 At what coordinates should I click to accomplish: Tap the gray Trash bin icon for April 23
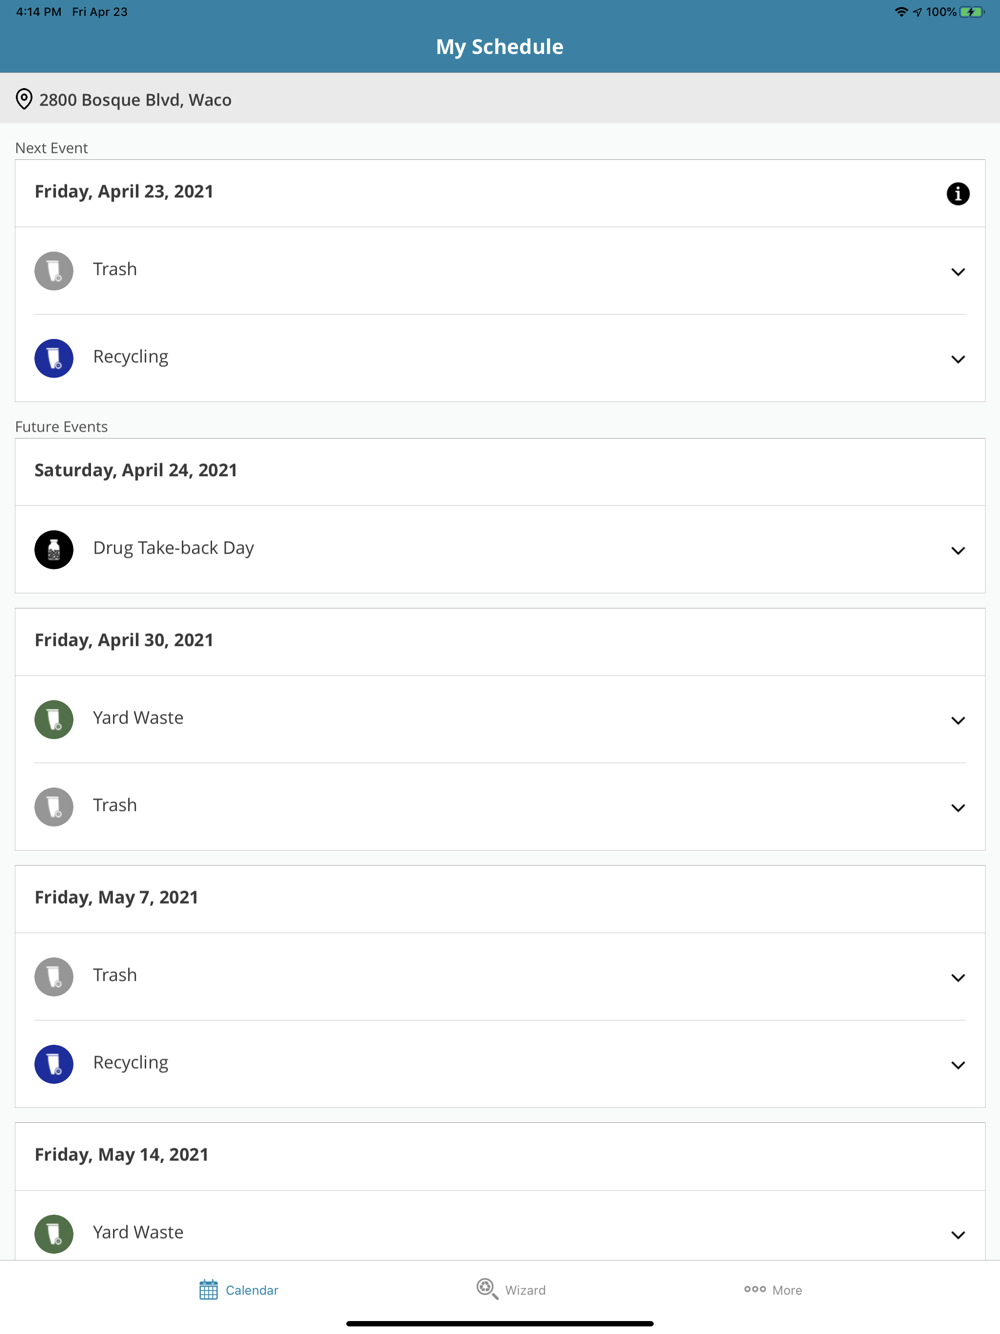click(54, 271)
